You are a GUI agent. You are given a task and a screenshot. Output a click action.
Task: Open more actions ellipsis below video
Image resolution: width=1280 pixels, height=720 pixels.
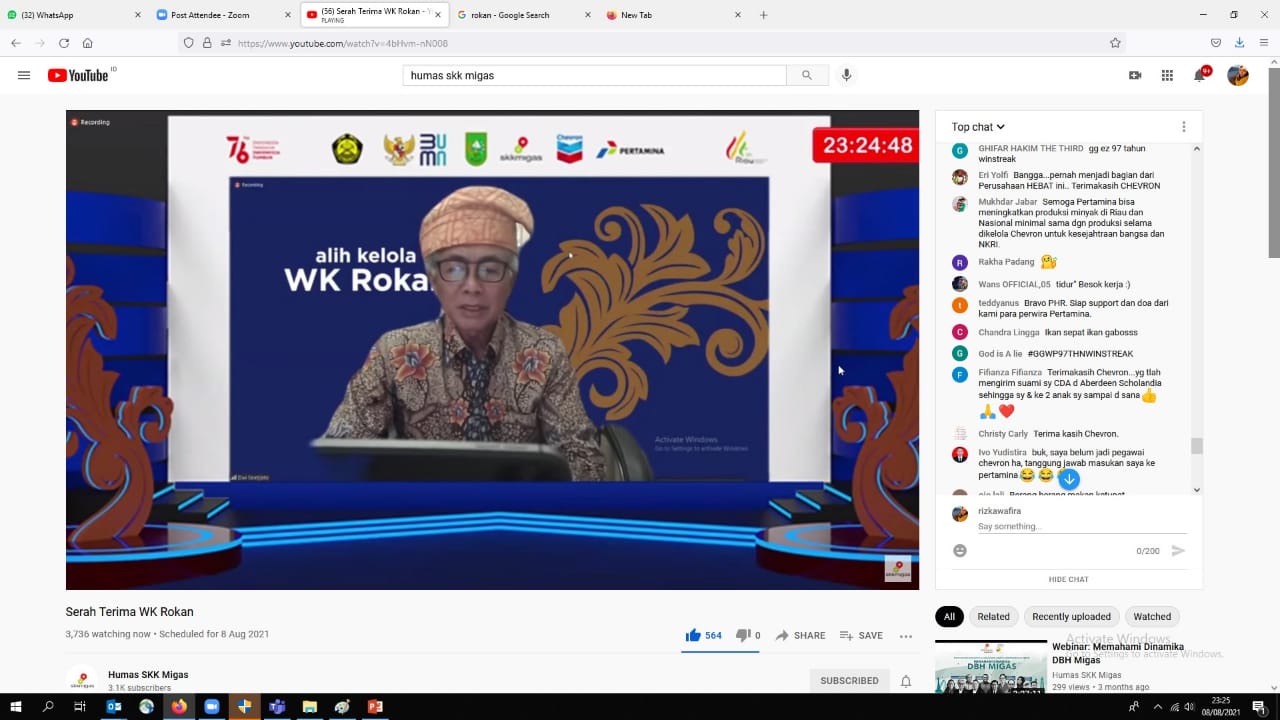(x=906, y=636)
